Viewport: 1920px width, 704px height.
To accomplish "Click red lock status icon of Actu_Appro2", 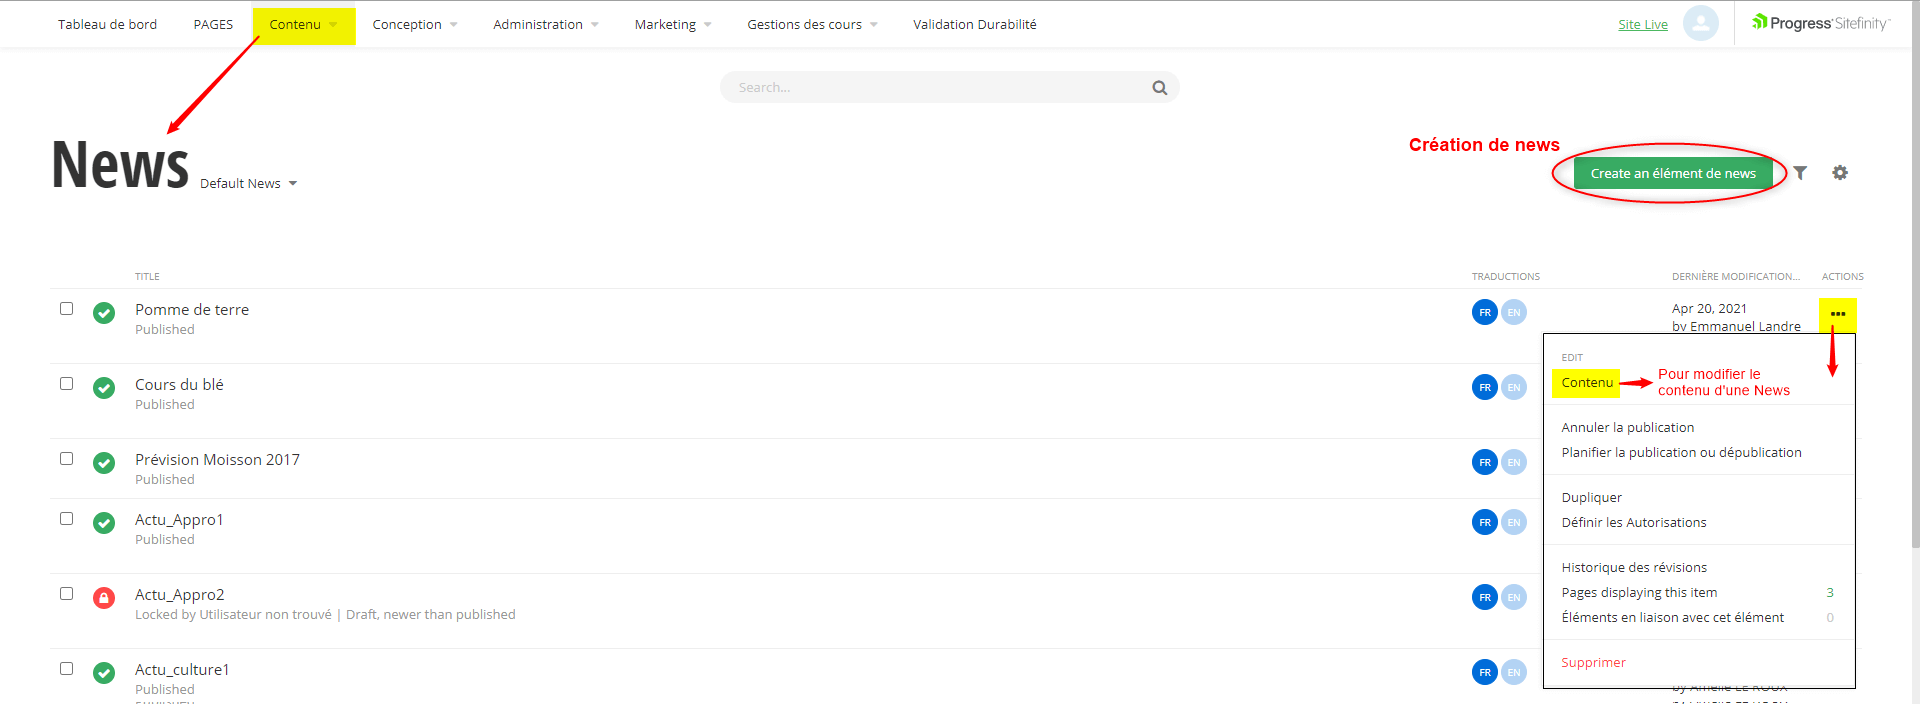I will click(x=104, y=598).
